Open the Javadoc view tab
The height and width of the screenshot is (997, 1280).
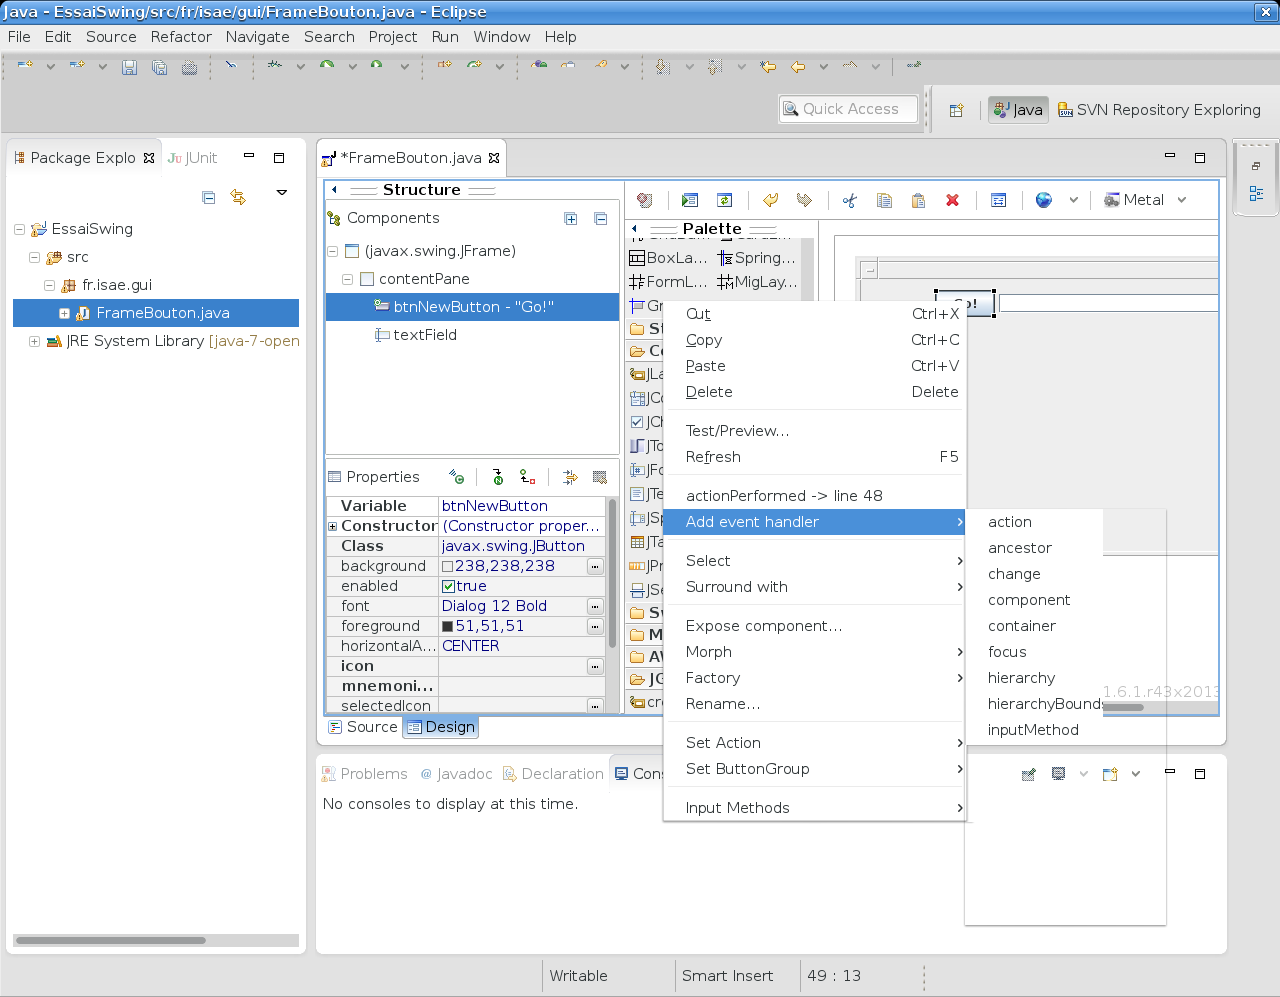(x=456, y=774)
